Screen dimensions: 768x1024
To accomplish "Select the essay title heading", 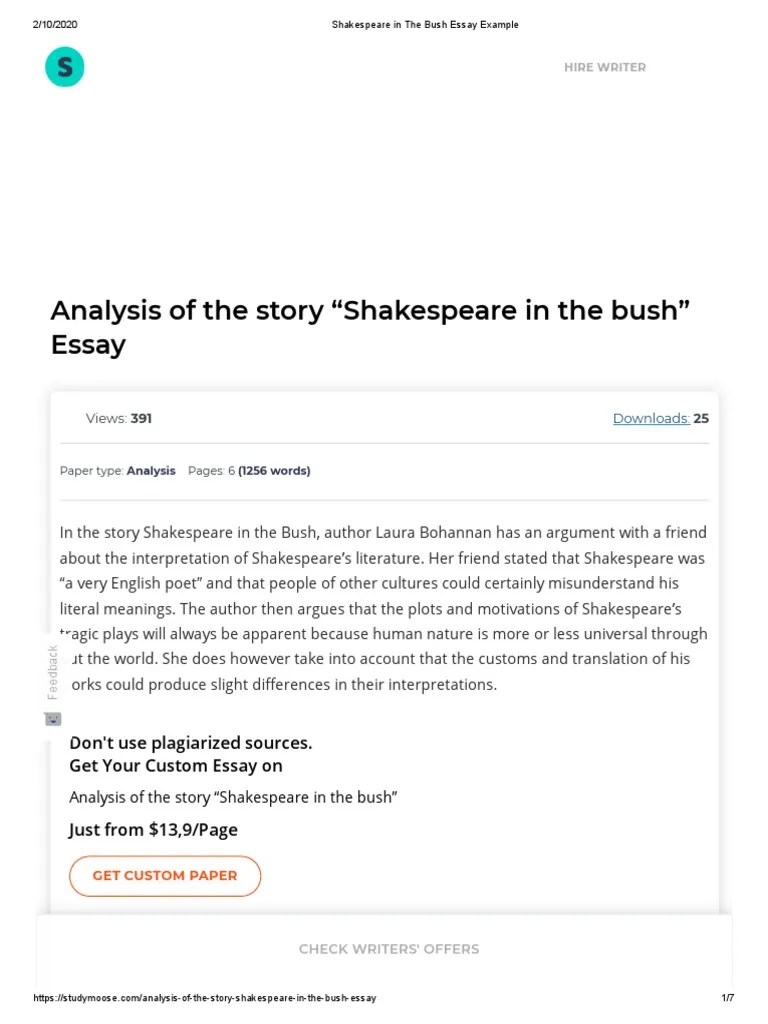I will 370,326.
